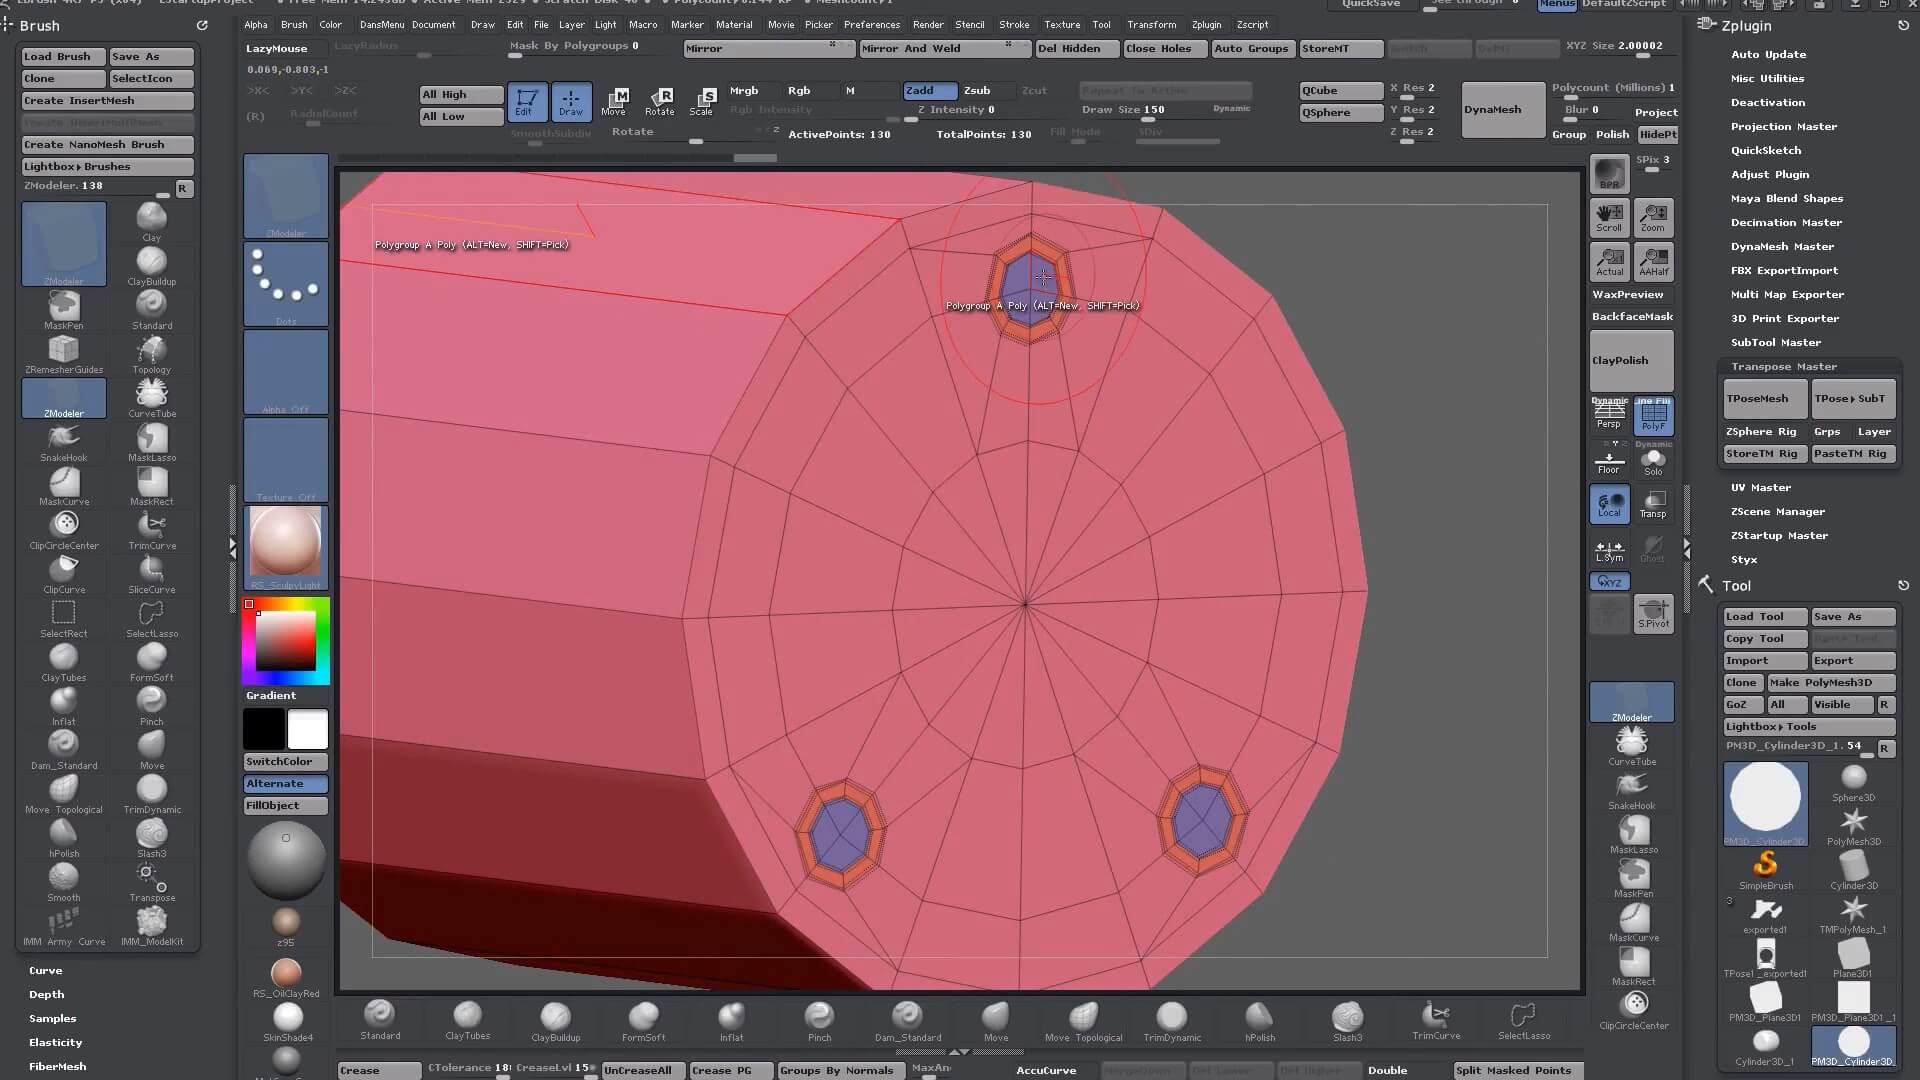Viewport: 1920px width, 1080px height.
Task: Expand the UV Master plugin section
Action: tap(1761, 487)
